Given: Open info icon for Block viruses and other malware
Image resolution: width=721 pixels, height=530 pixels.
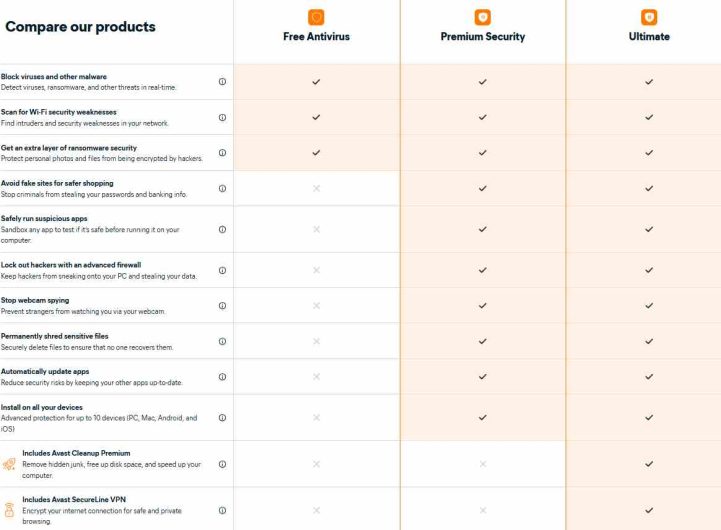Looking at the screenshot, I should tap(222, 81).
